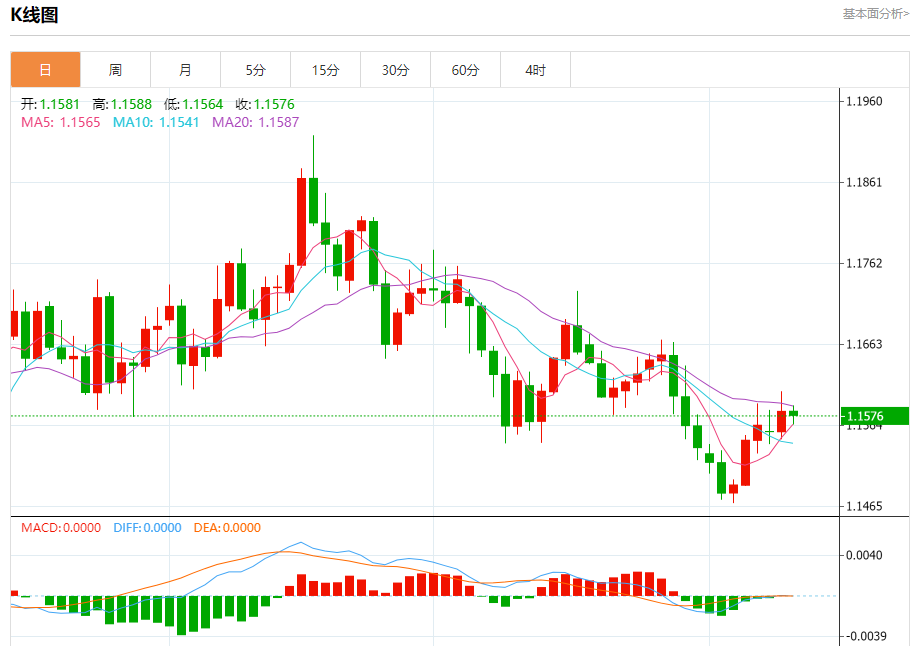Open the 5分 interval tab
Screen dimensions: 915x646
click(256, 70)
